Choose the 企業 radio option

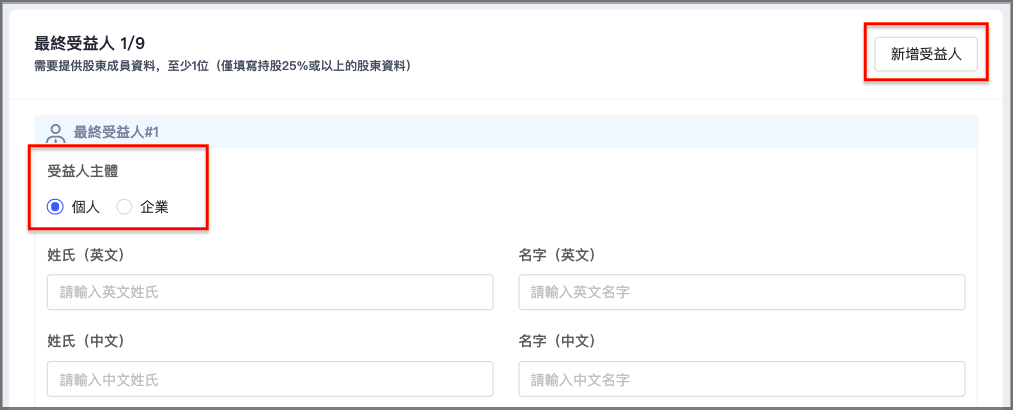[x=124, y=207]
